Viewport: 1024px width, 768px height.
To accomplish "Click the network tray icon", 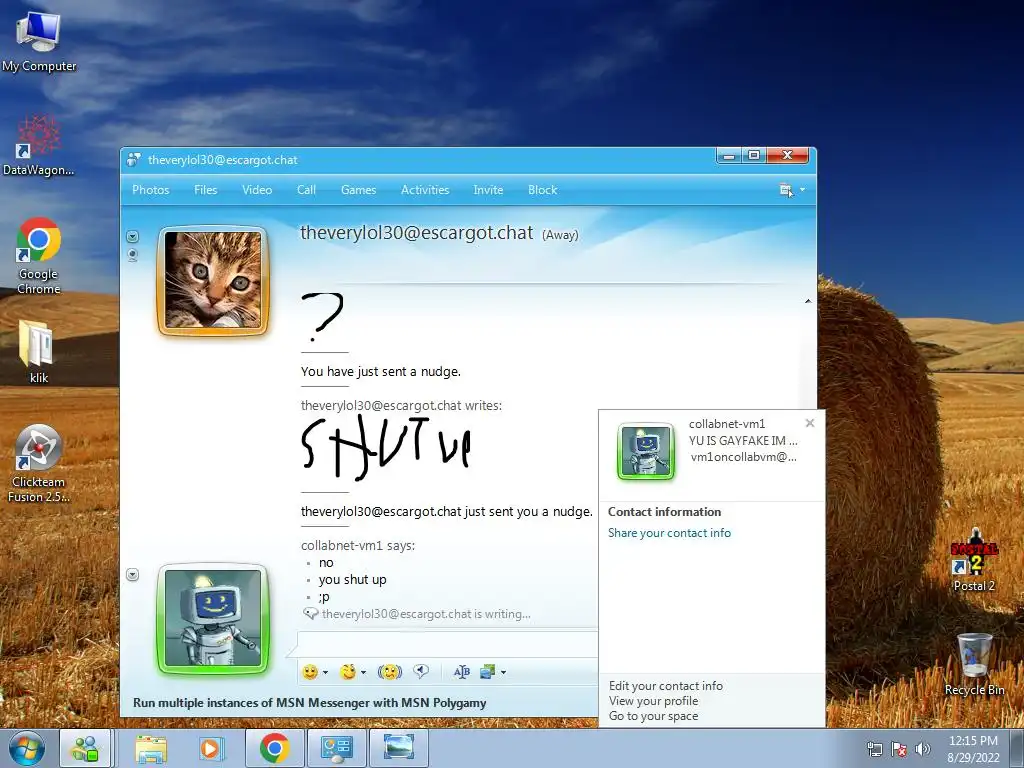I will [x=874, y=749].
